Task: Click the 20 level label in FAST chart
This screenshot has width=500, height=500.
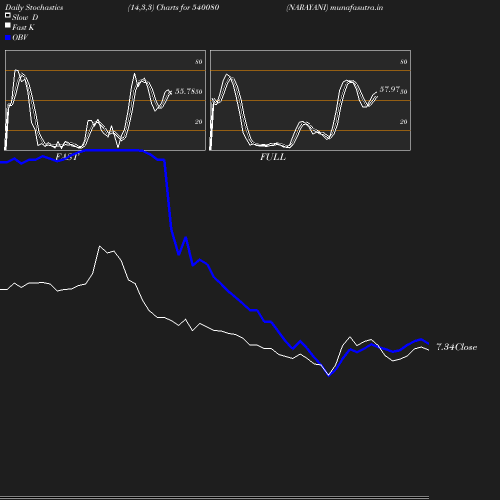Action: pyautogui.click(x=199, y=122)
